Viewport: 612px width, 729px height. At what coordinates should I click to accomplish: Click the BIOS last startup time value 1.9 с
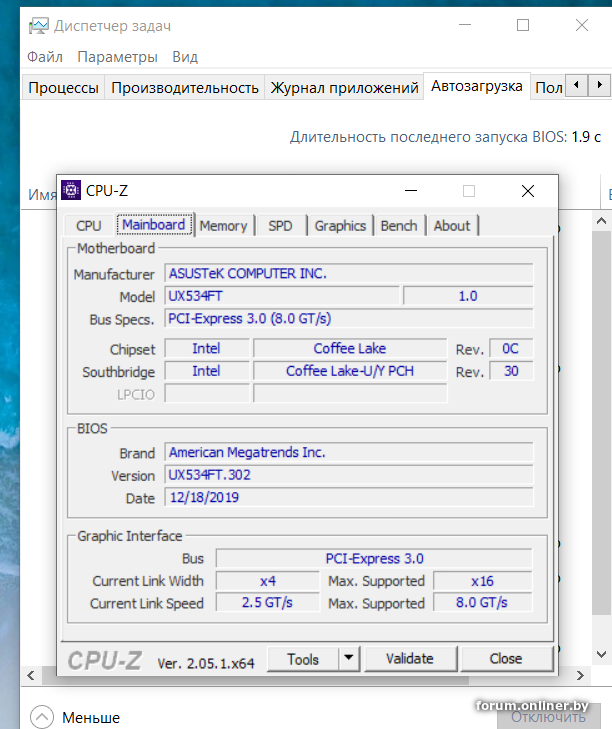point(585,137)
